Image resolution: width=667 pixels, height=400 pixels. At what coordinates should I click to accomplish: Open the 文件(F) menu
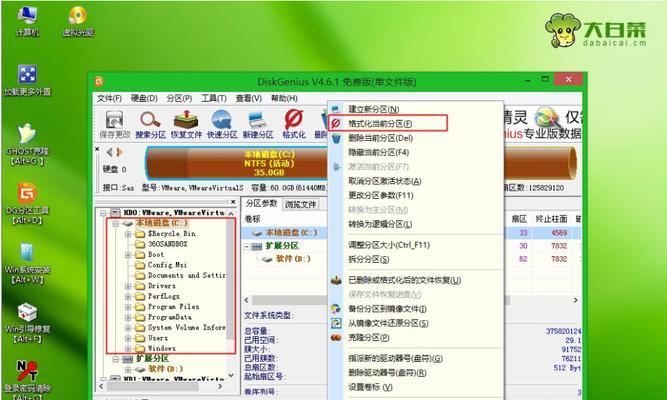pos(109,99)
